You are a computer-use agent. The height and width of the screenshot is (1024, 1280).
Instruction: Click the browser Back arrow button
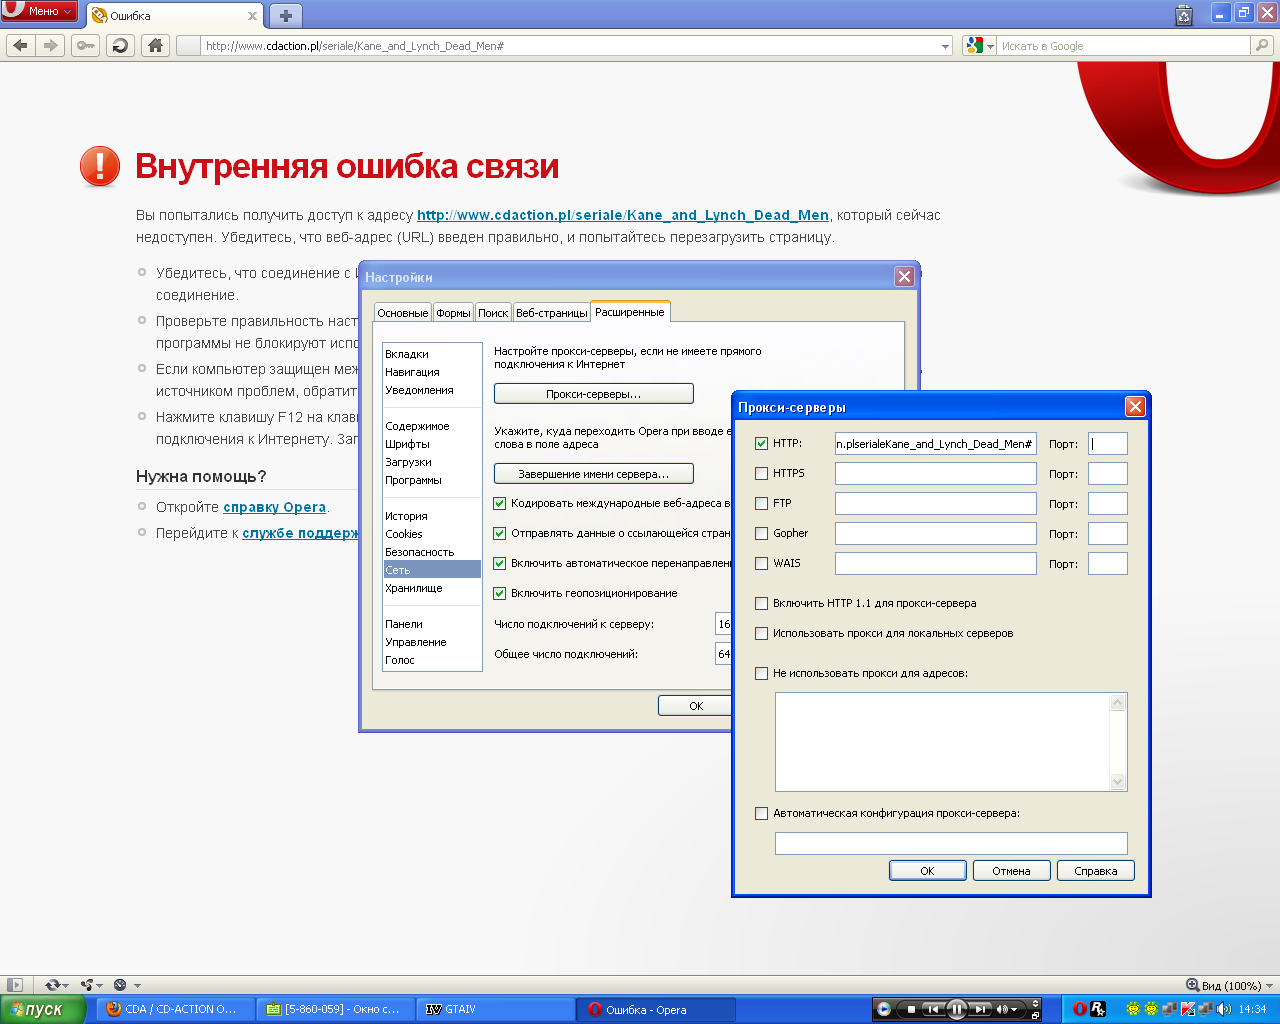pos(20,45)
